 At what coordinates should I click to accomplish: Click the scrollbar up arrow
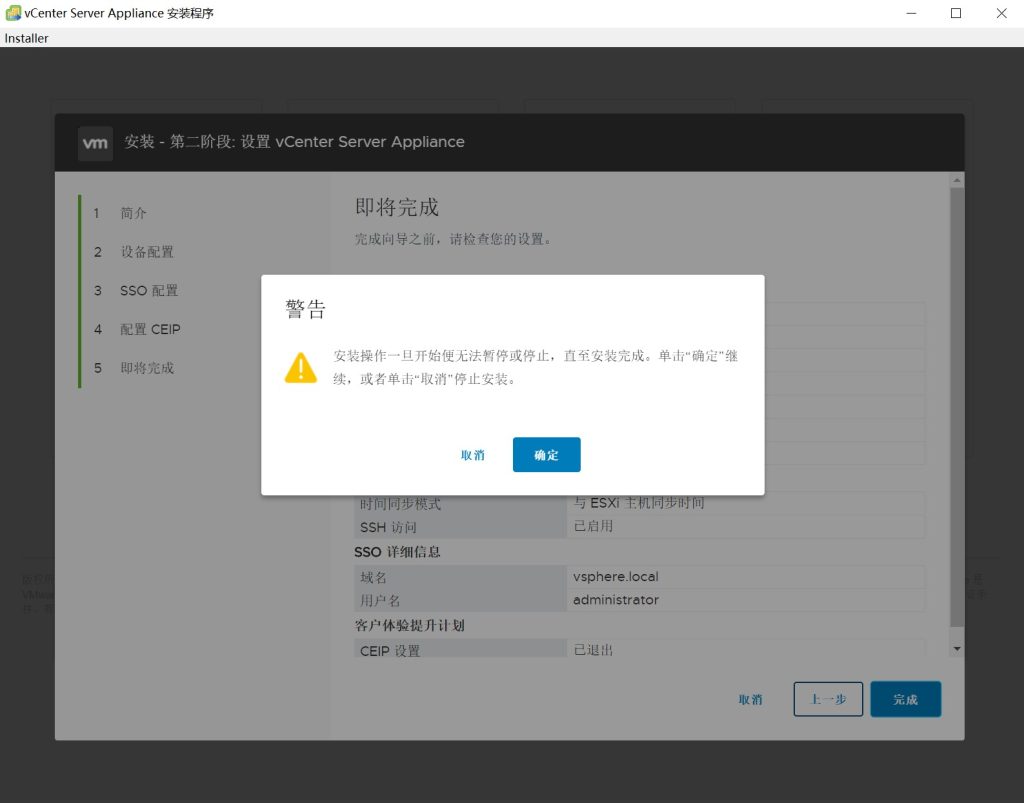point(957,180)
